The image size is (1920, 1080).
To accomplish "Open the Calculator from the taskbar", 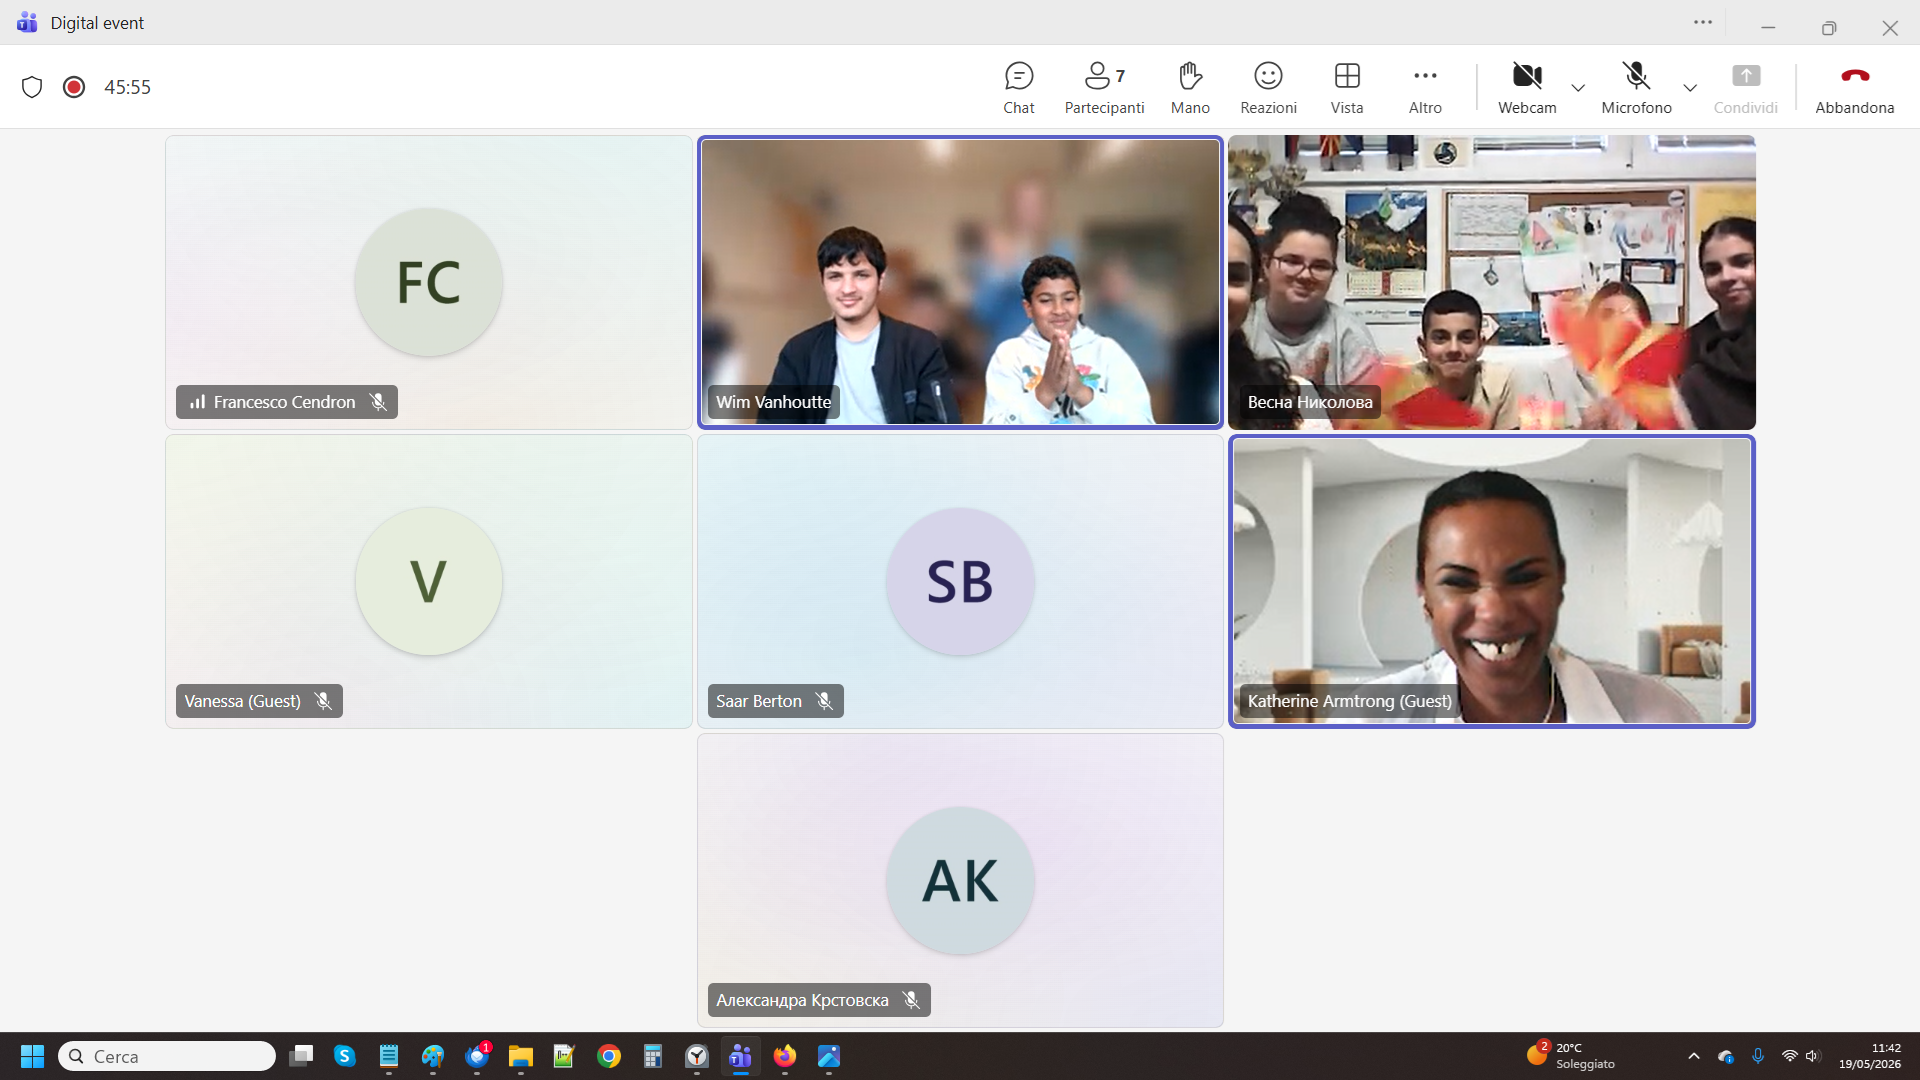I will [x=653, y=1056].
